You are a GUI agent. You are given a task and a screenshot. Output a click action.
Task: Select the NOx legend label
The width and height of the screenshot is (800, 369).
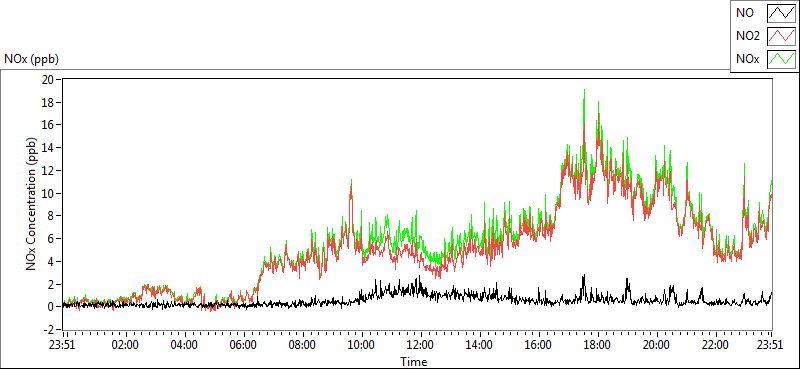point(748,59)
